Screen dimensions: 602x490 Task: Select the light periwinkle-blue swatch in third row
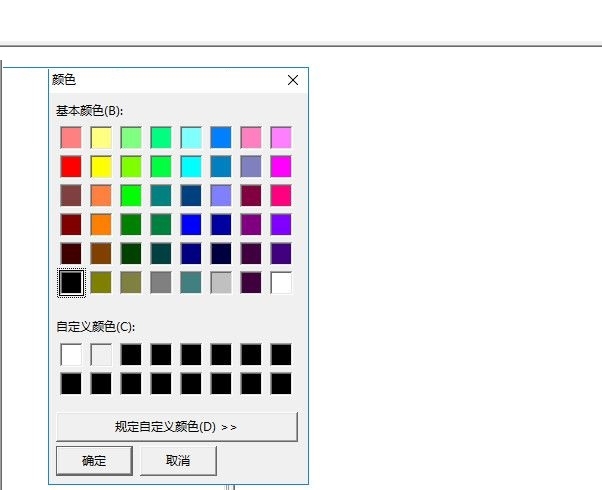point(221,195)
